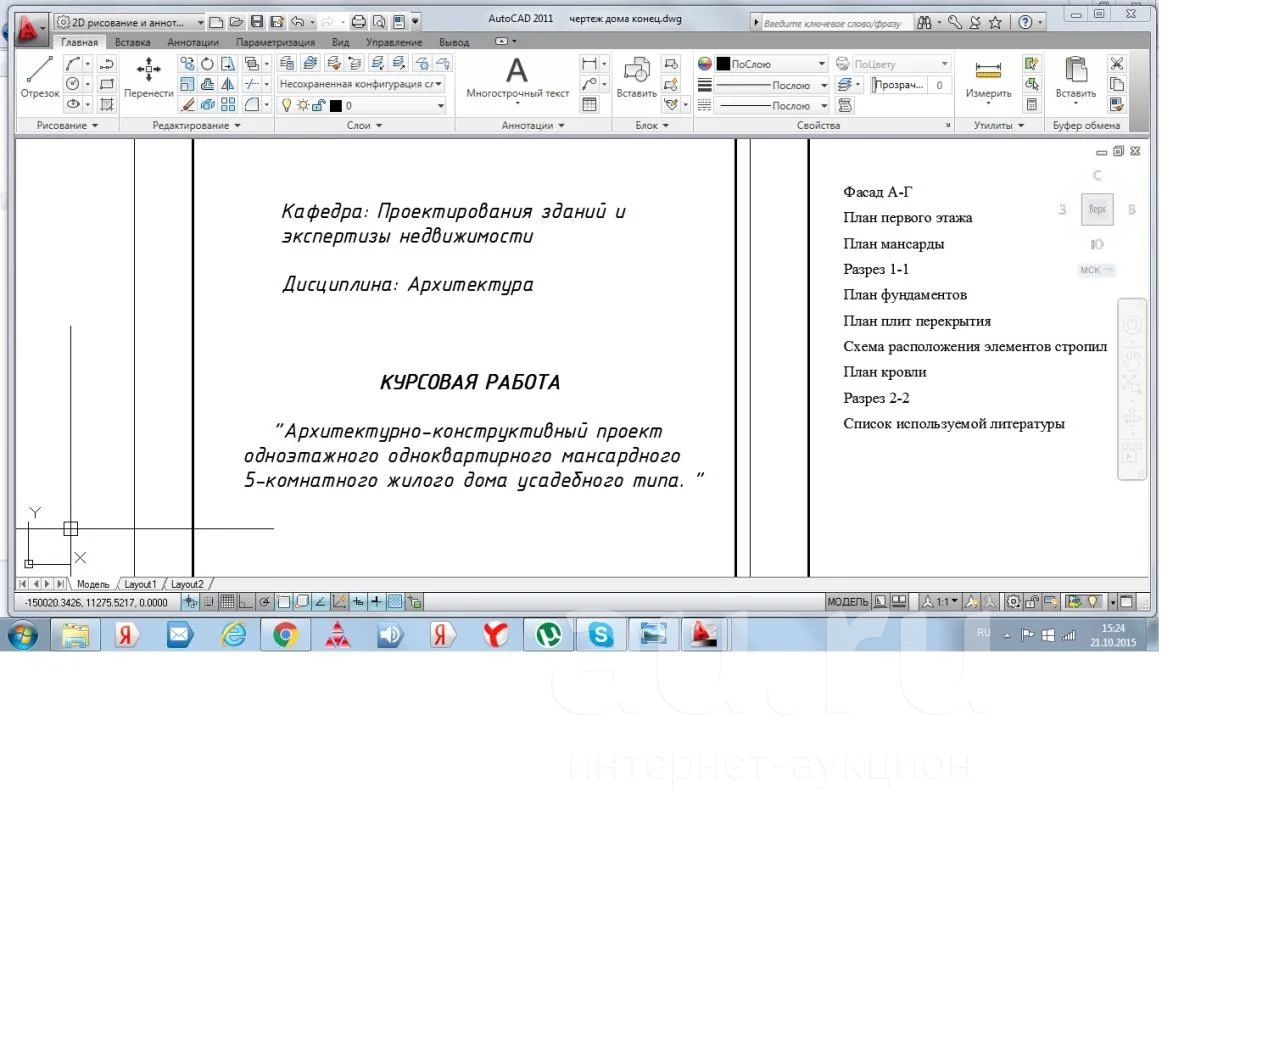This screenshot has width=1279, height=1050.
Task: Switch to the Параметризация ribbon tab
Action: tap(275, 42)
